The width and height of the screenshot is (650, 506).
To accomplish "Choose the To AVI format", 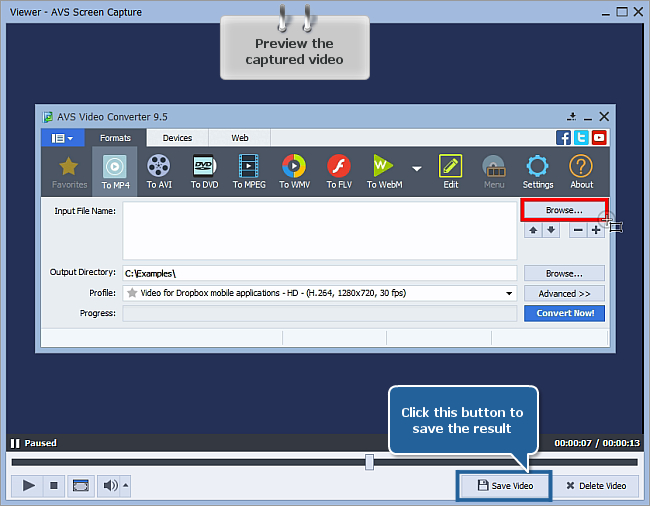I will point(159,172).
